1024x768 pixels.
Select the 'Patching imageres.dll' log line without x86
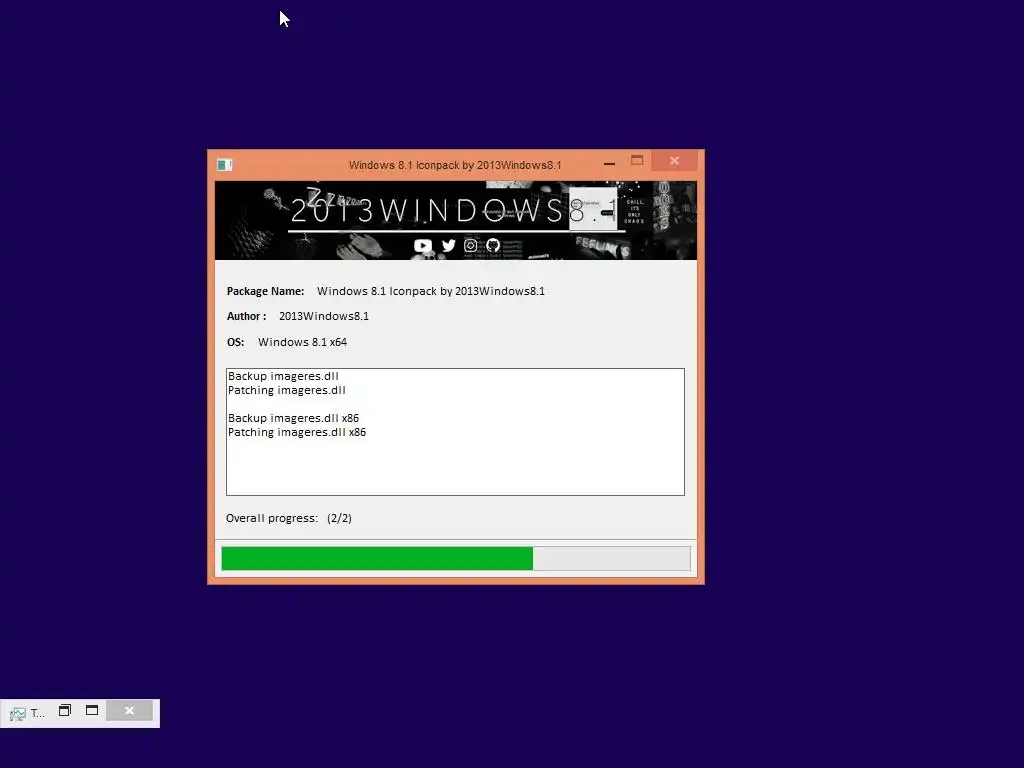(x=287, y=391)
